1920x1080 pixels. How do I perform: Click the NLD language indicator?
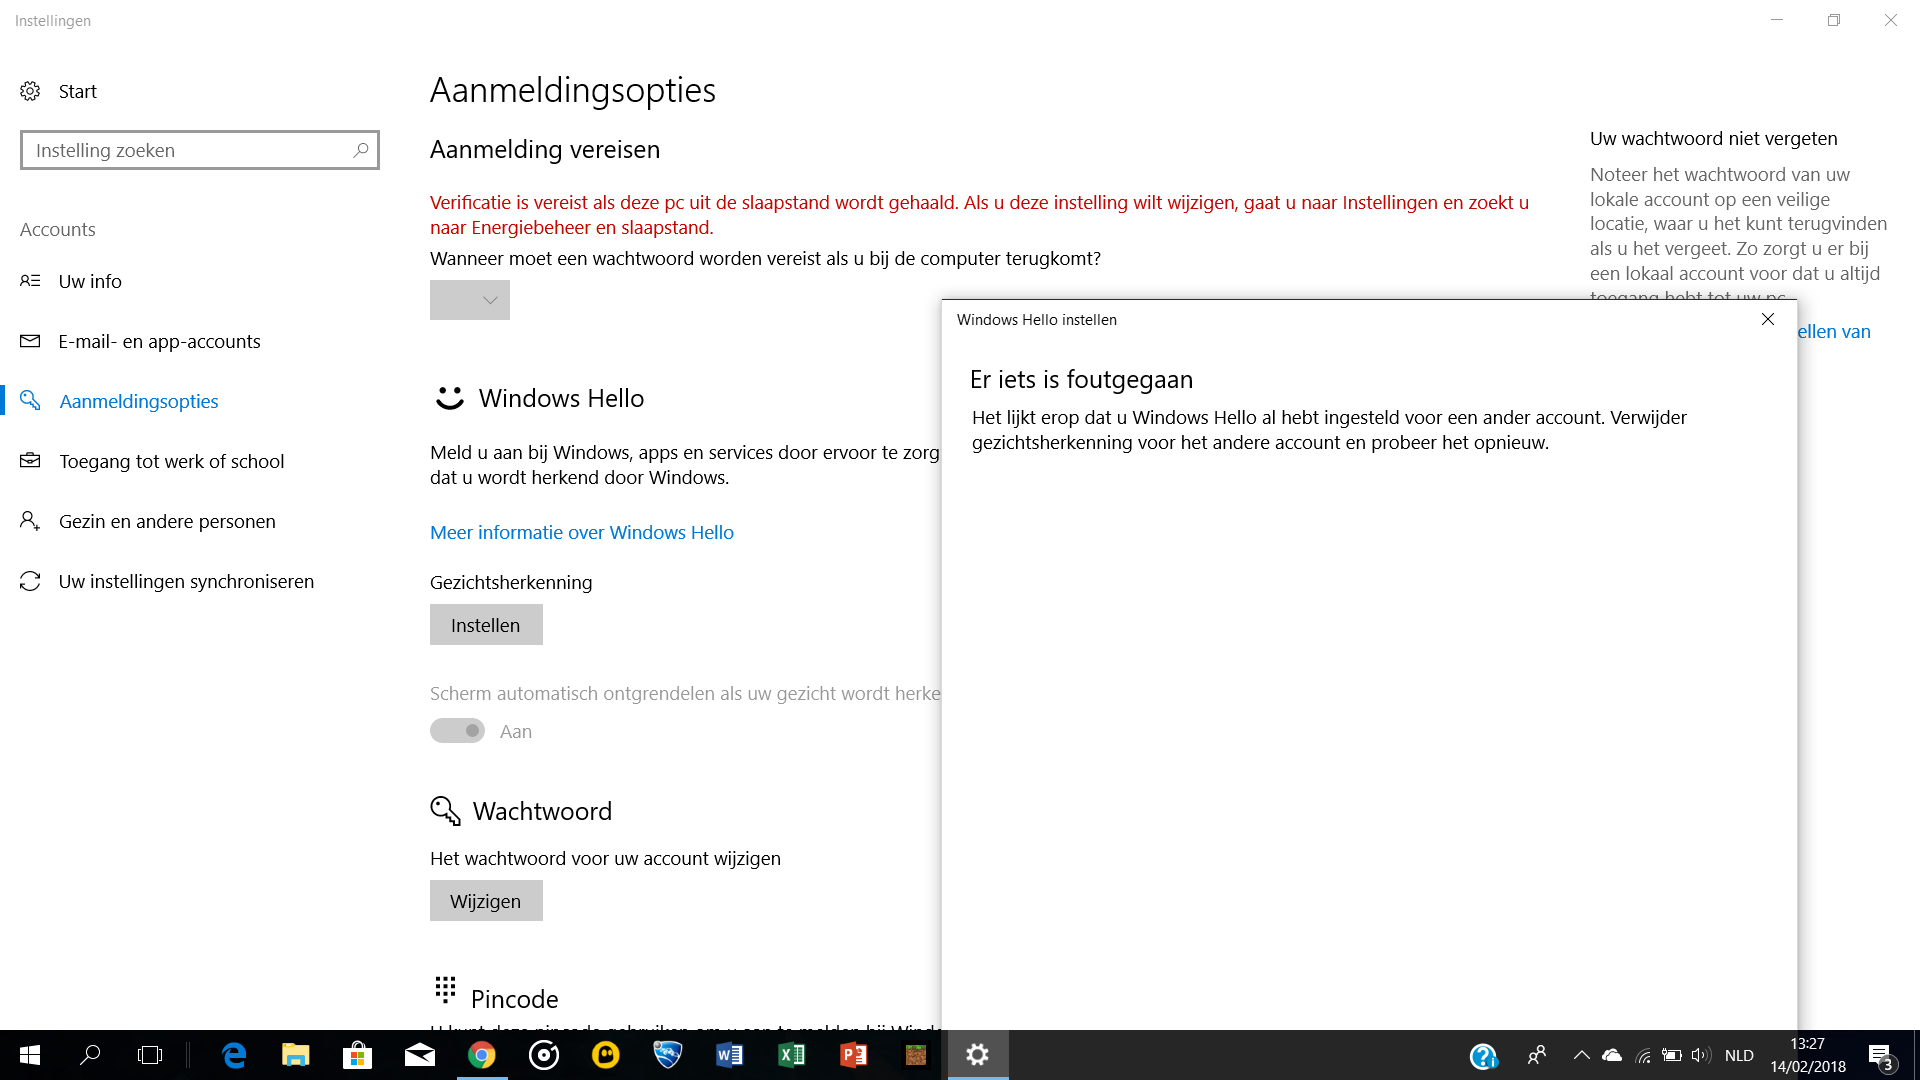(x=1739, y=1056)
